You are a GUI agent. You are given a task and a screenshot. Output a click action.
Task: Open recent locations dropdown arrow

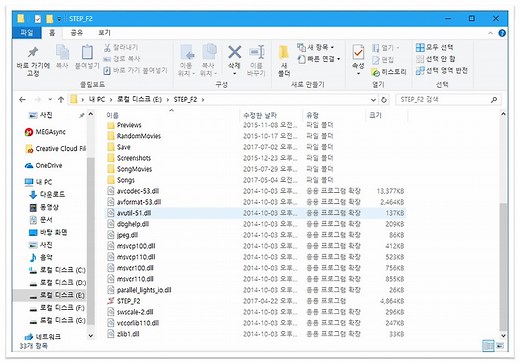50,99
